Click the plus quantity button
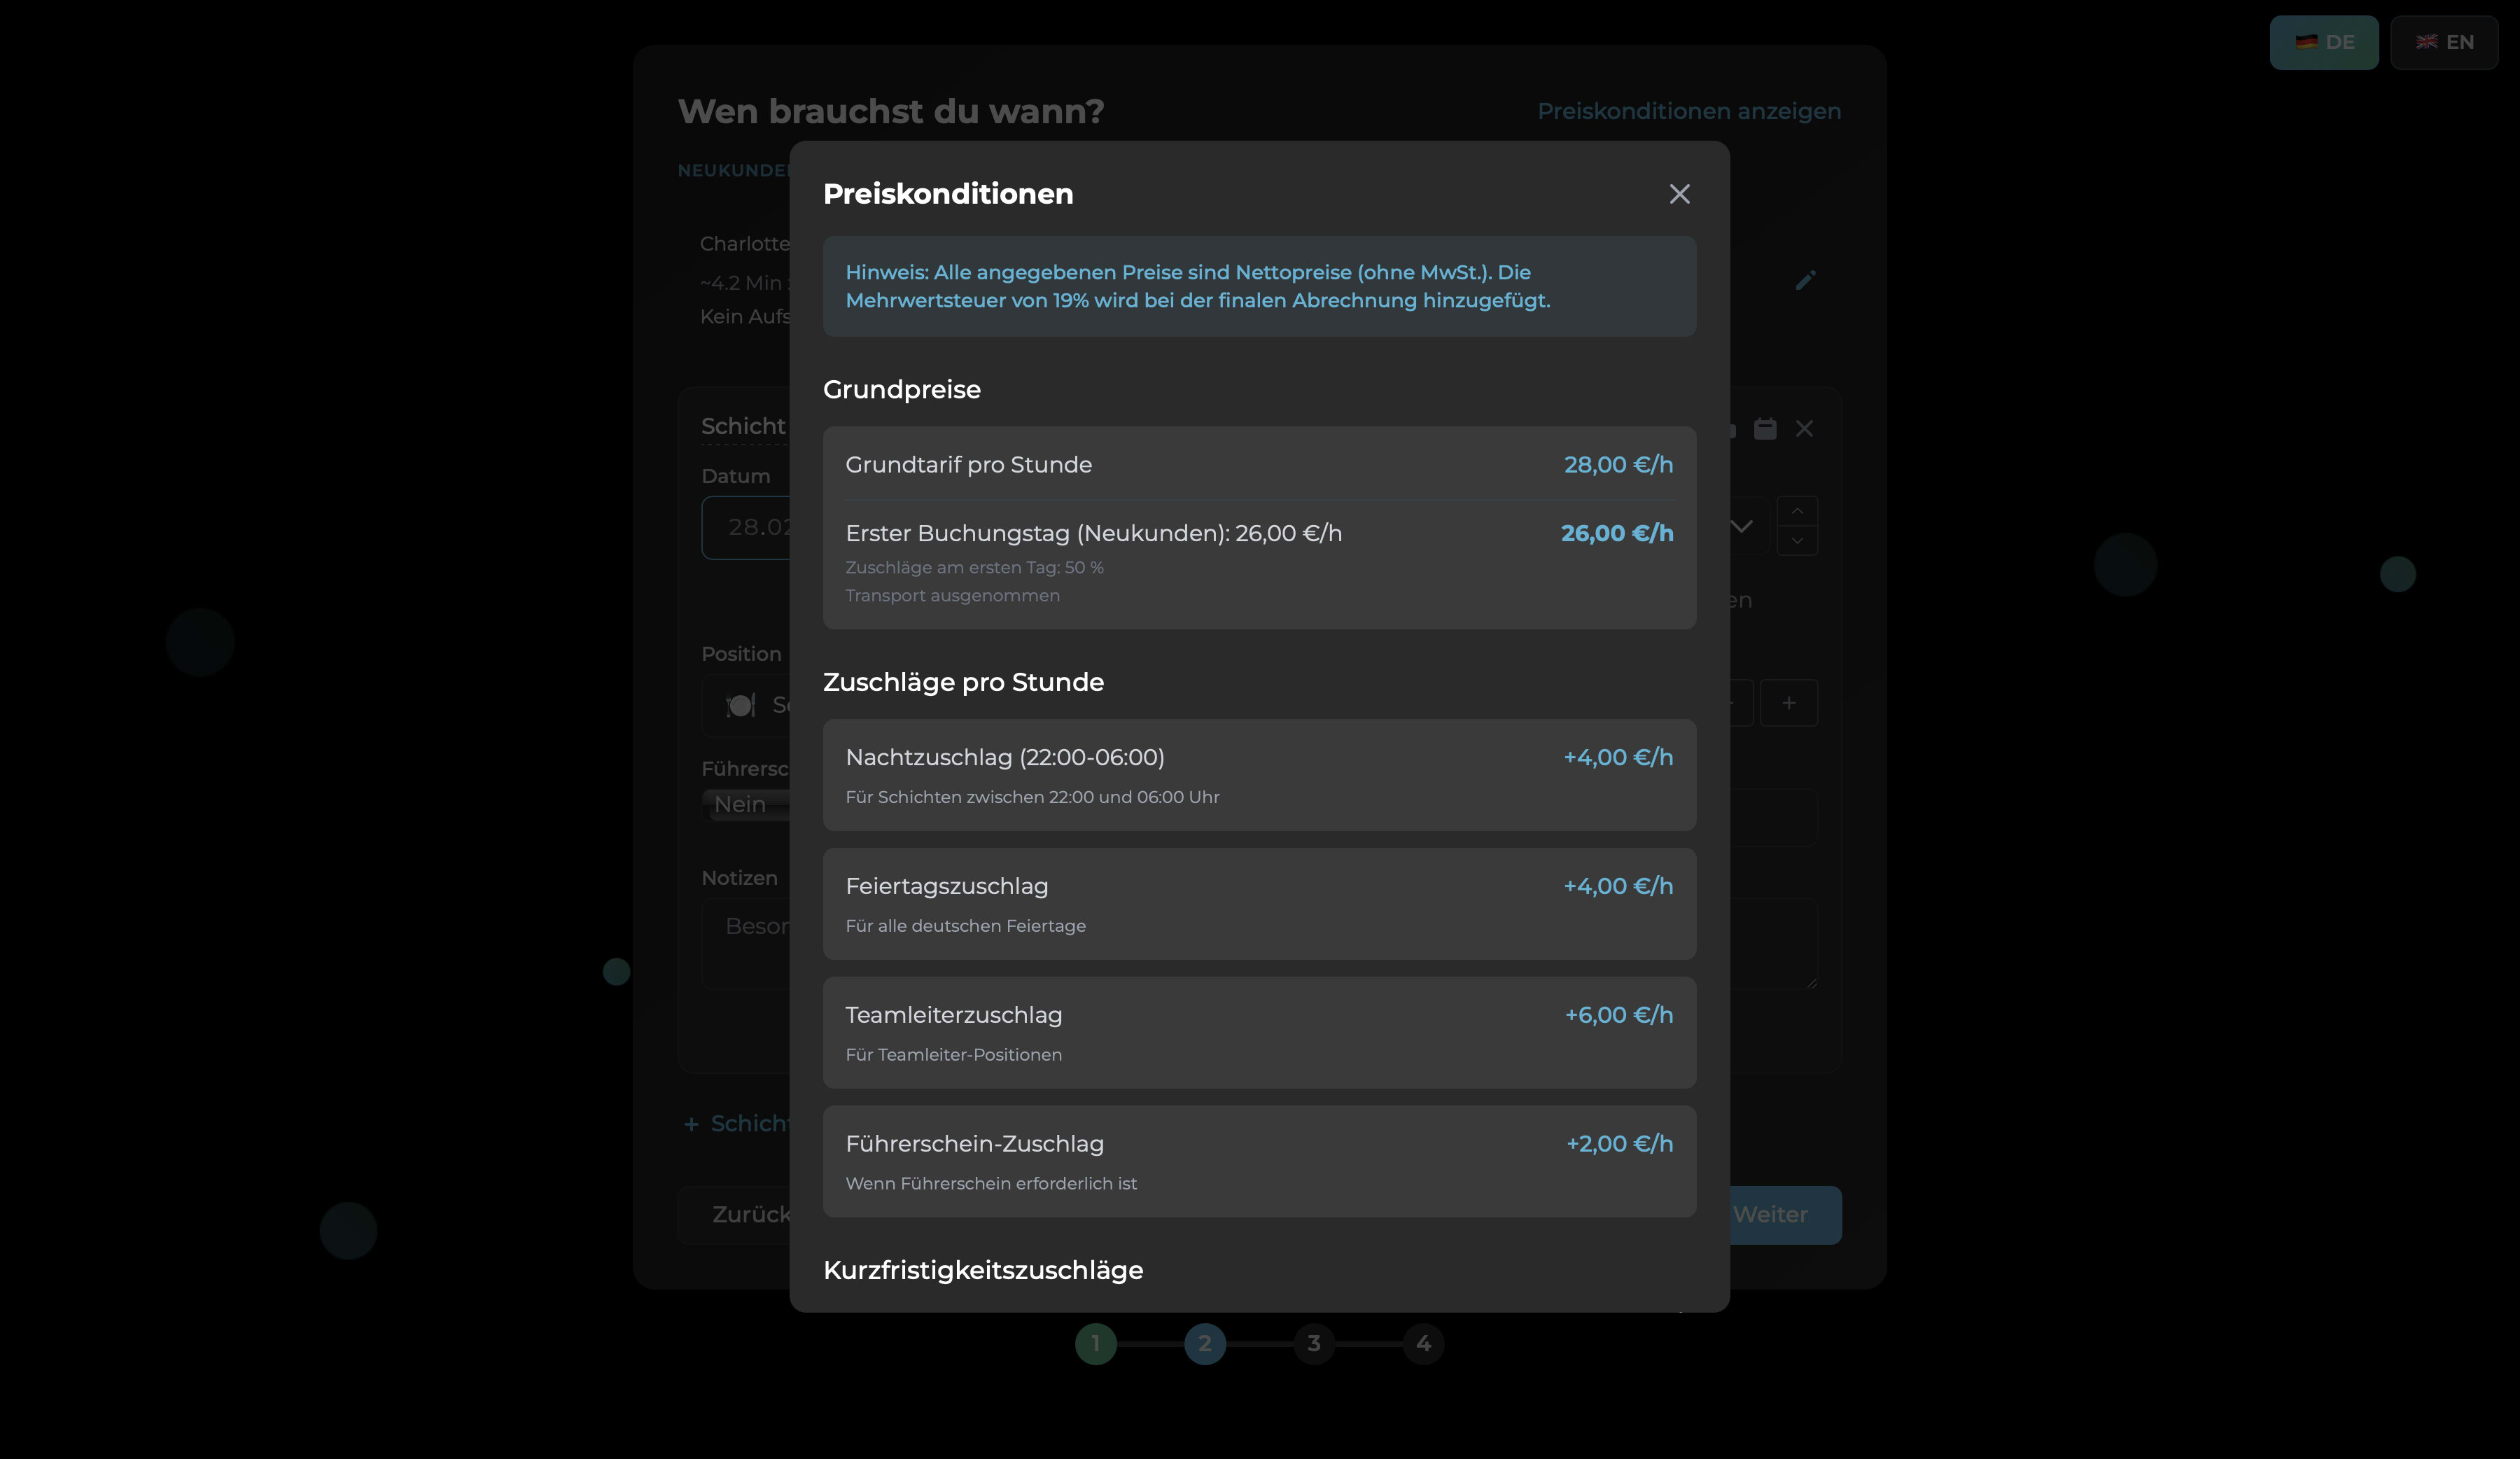Screen dimensions: 2520x1459 [x=1788, y=703]
